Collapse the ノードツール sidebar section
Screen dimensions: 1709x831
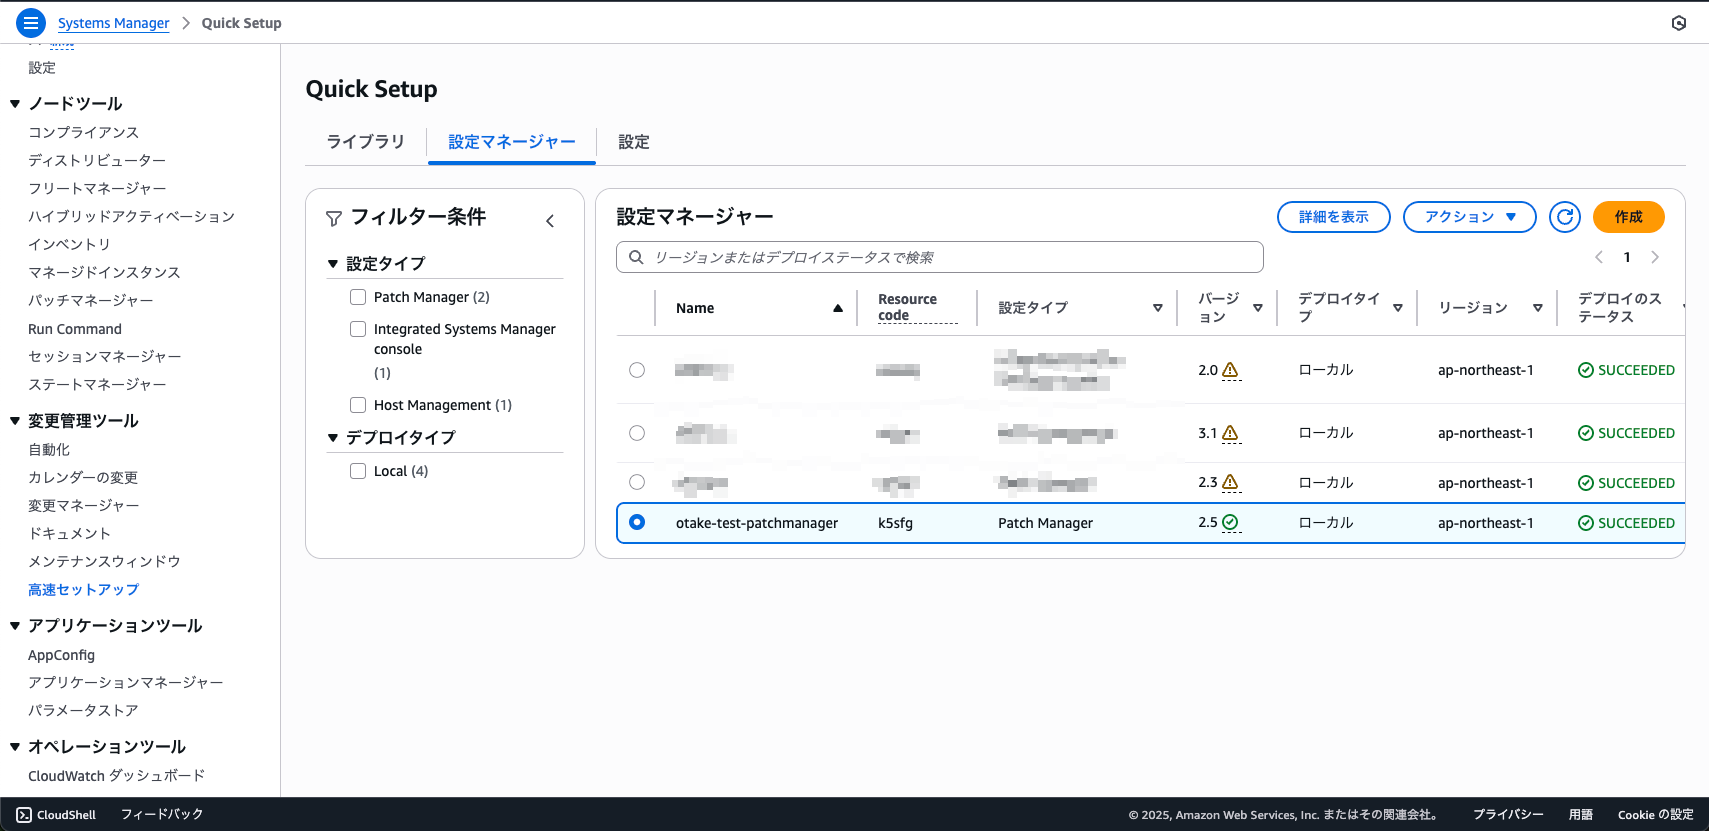point(15,104)
